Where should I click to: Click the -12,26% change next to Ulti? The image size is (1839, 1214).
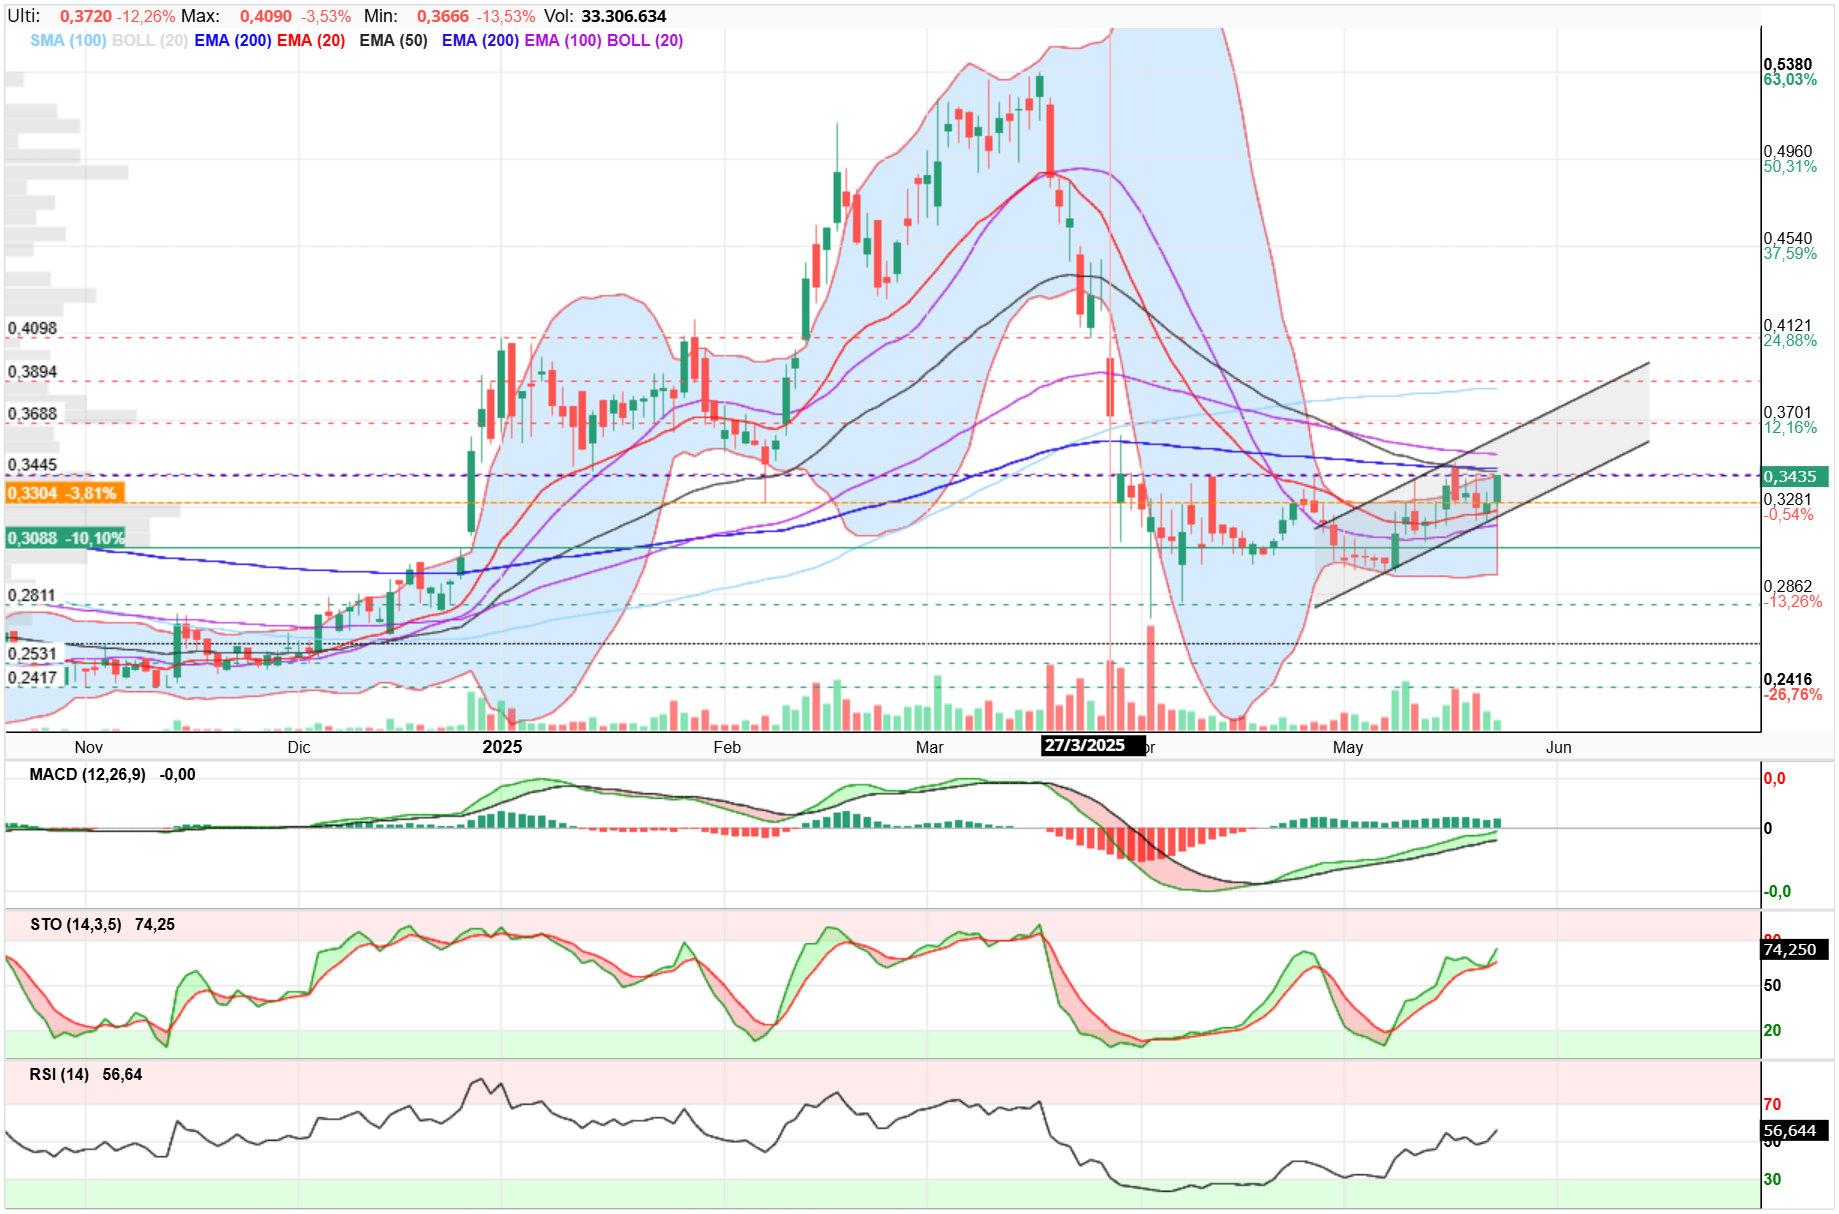point(146,16)
